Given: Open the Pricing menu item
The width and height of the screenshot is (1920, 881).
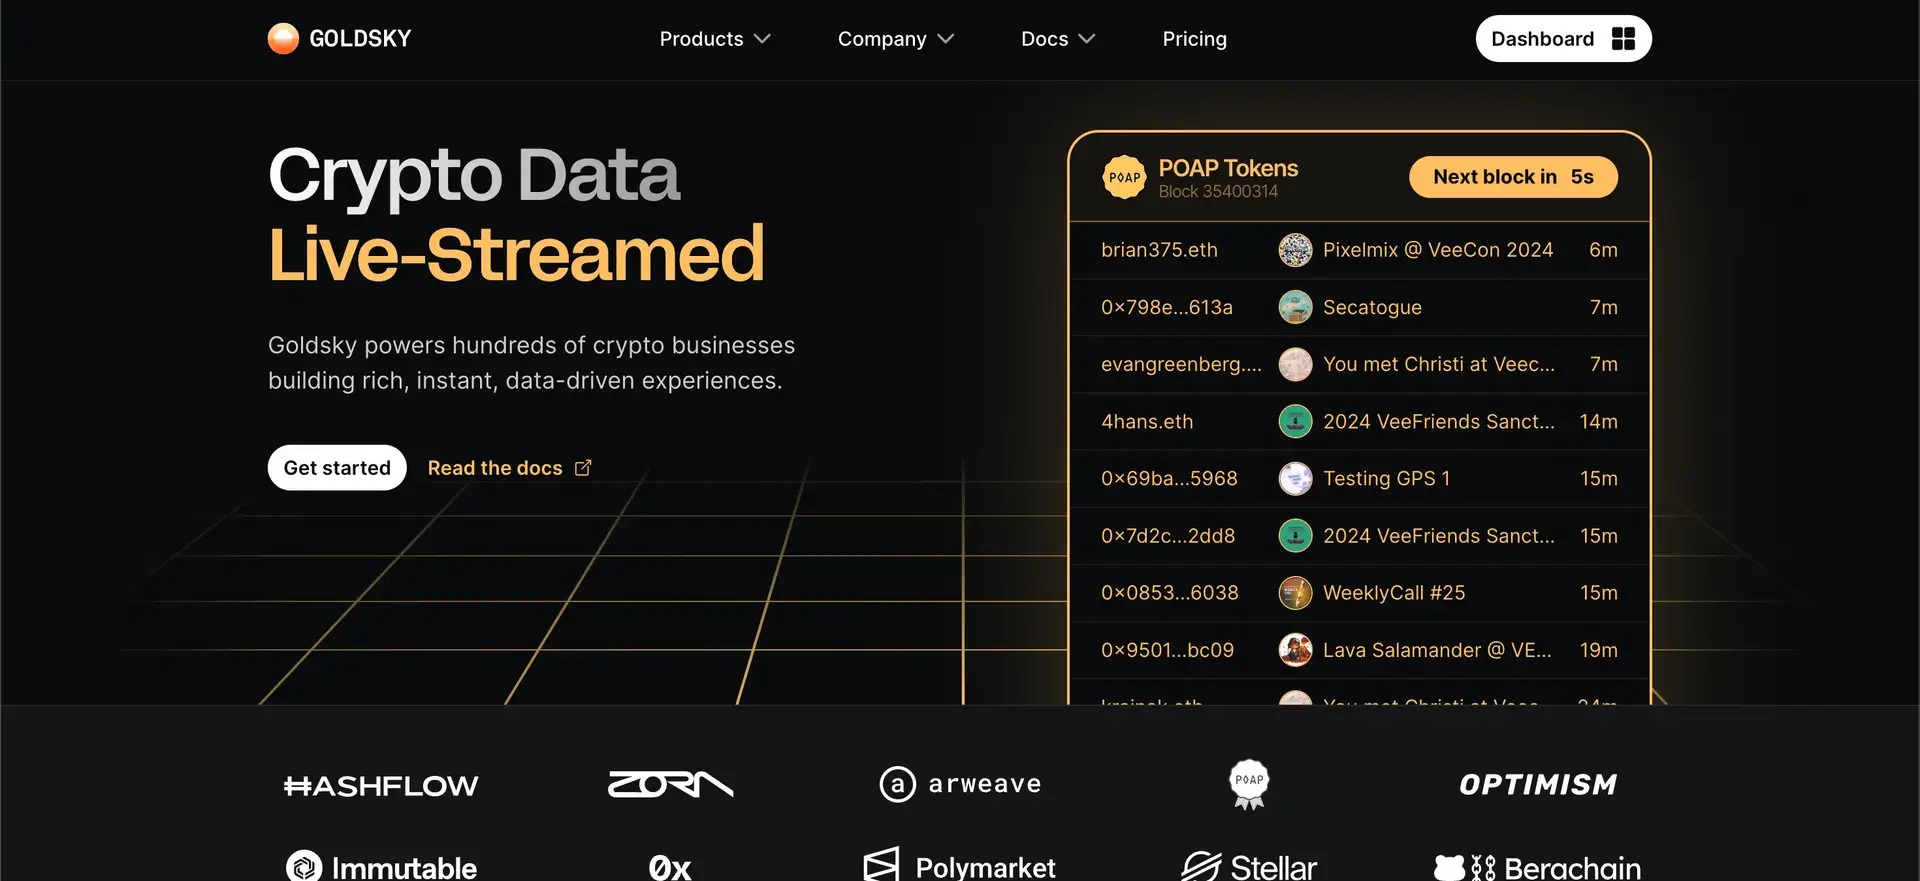Looking at the screenshot, I should click(x=1194, y=39).
